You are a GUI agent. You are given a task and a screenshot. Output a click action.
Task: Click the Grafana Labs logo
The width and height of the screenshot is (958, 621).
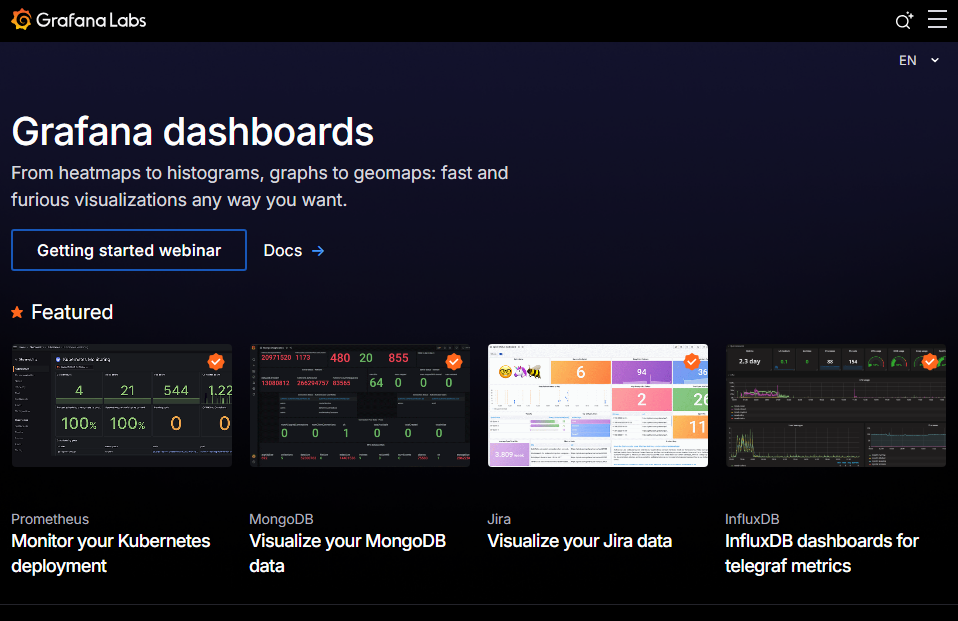(x=79, y=20)
